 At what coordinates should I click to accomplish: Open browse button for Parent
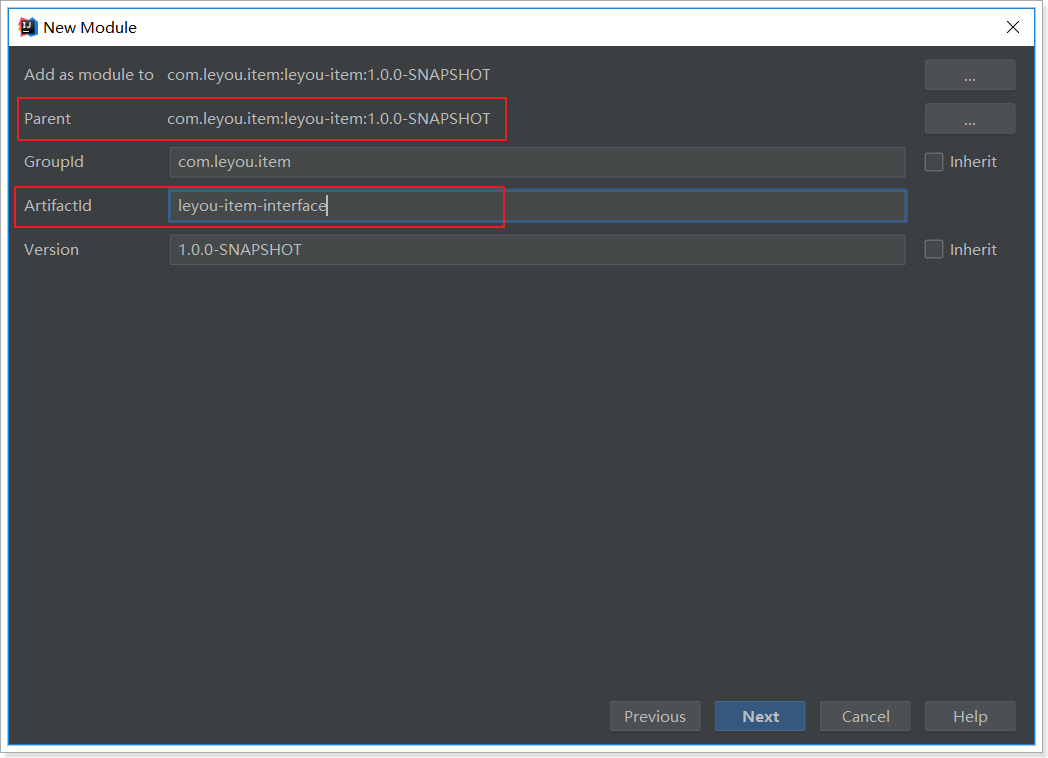(970, 119)
